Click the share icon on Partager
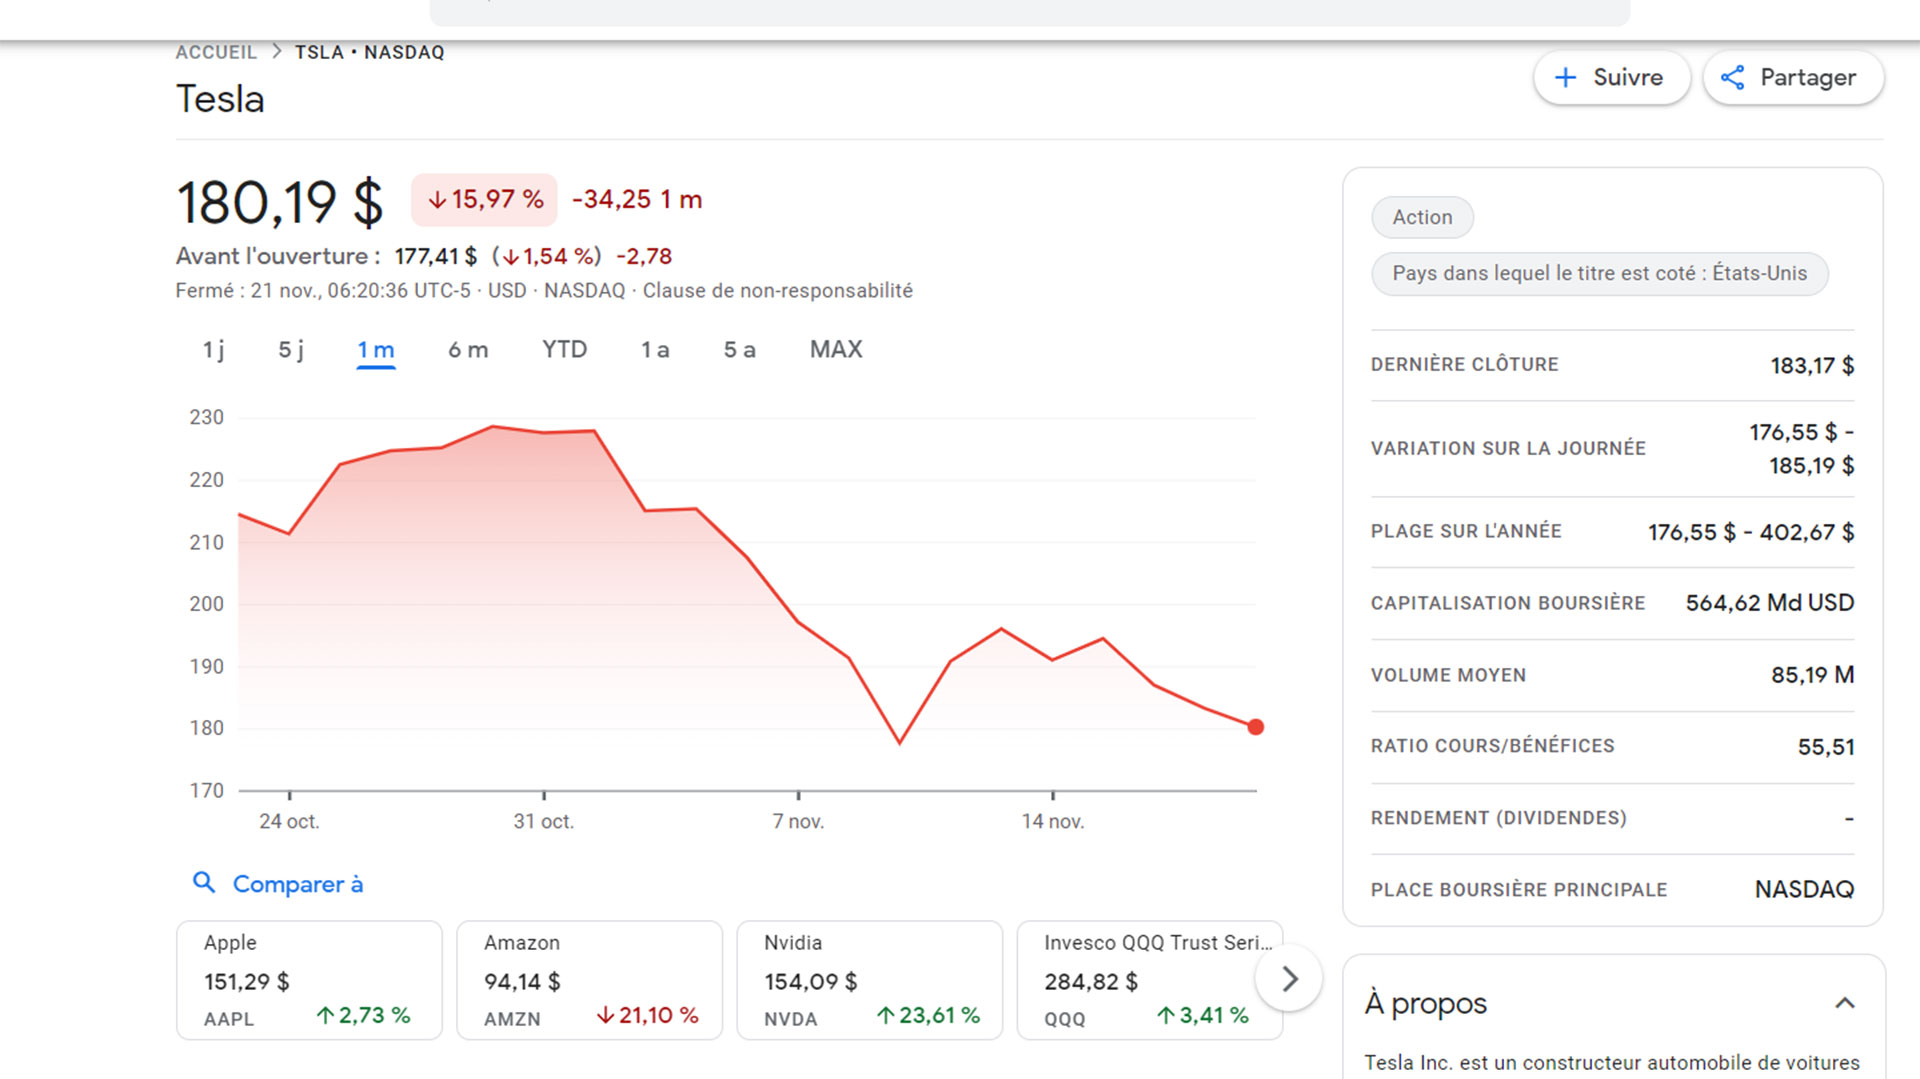Image resolution: width=1920 pixels, height=1079 pixels. 1732,77
